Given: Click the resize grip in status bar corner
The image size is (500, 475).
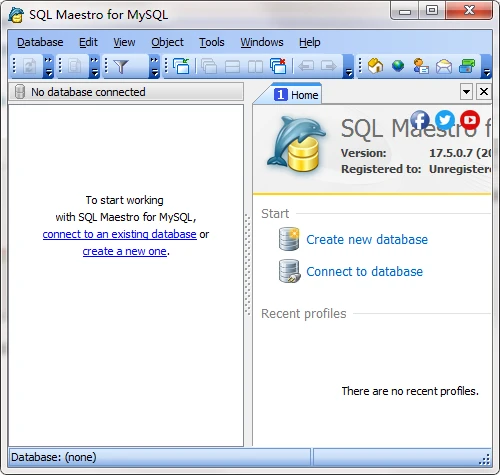Looking at the screenshot, I should tap(484, 459).
